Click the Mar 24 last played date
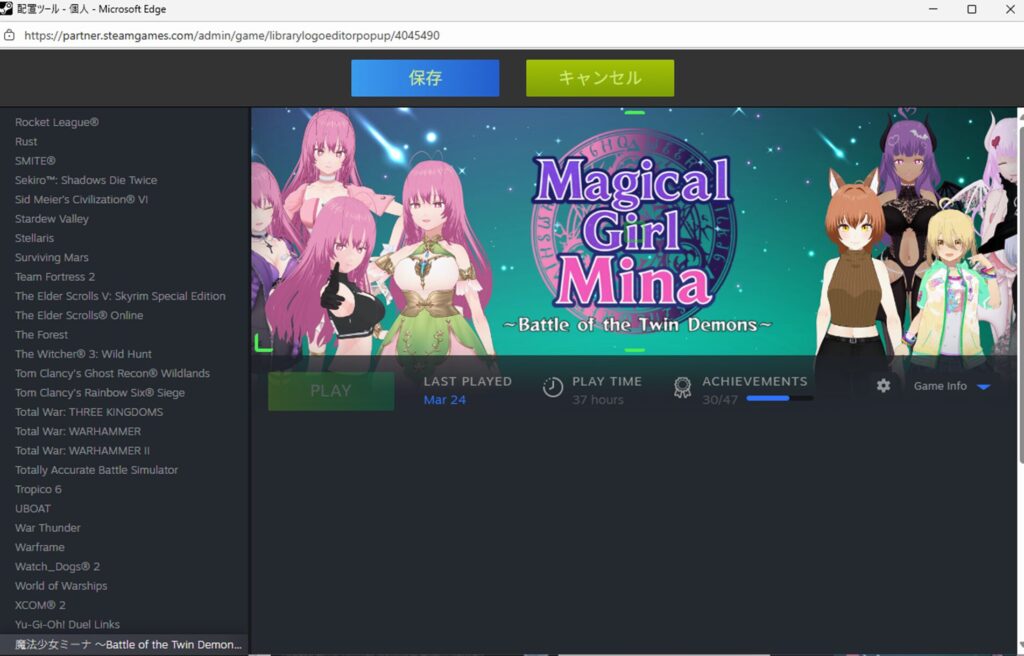 pyautogui.click(x=444, y=400)
